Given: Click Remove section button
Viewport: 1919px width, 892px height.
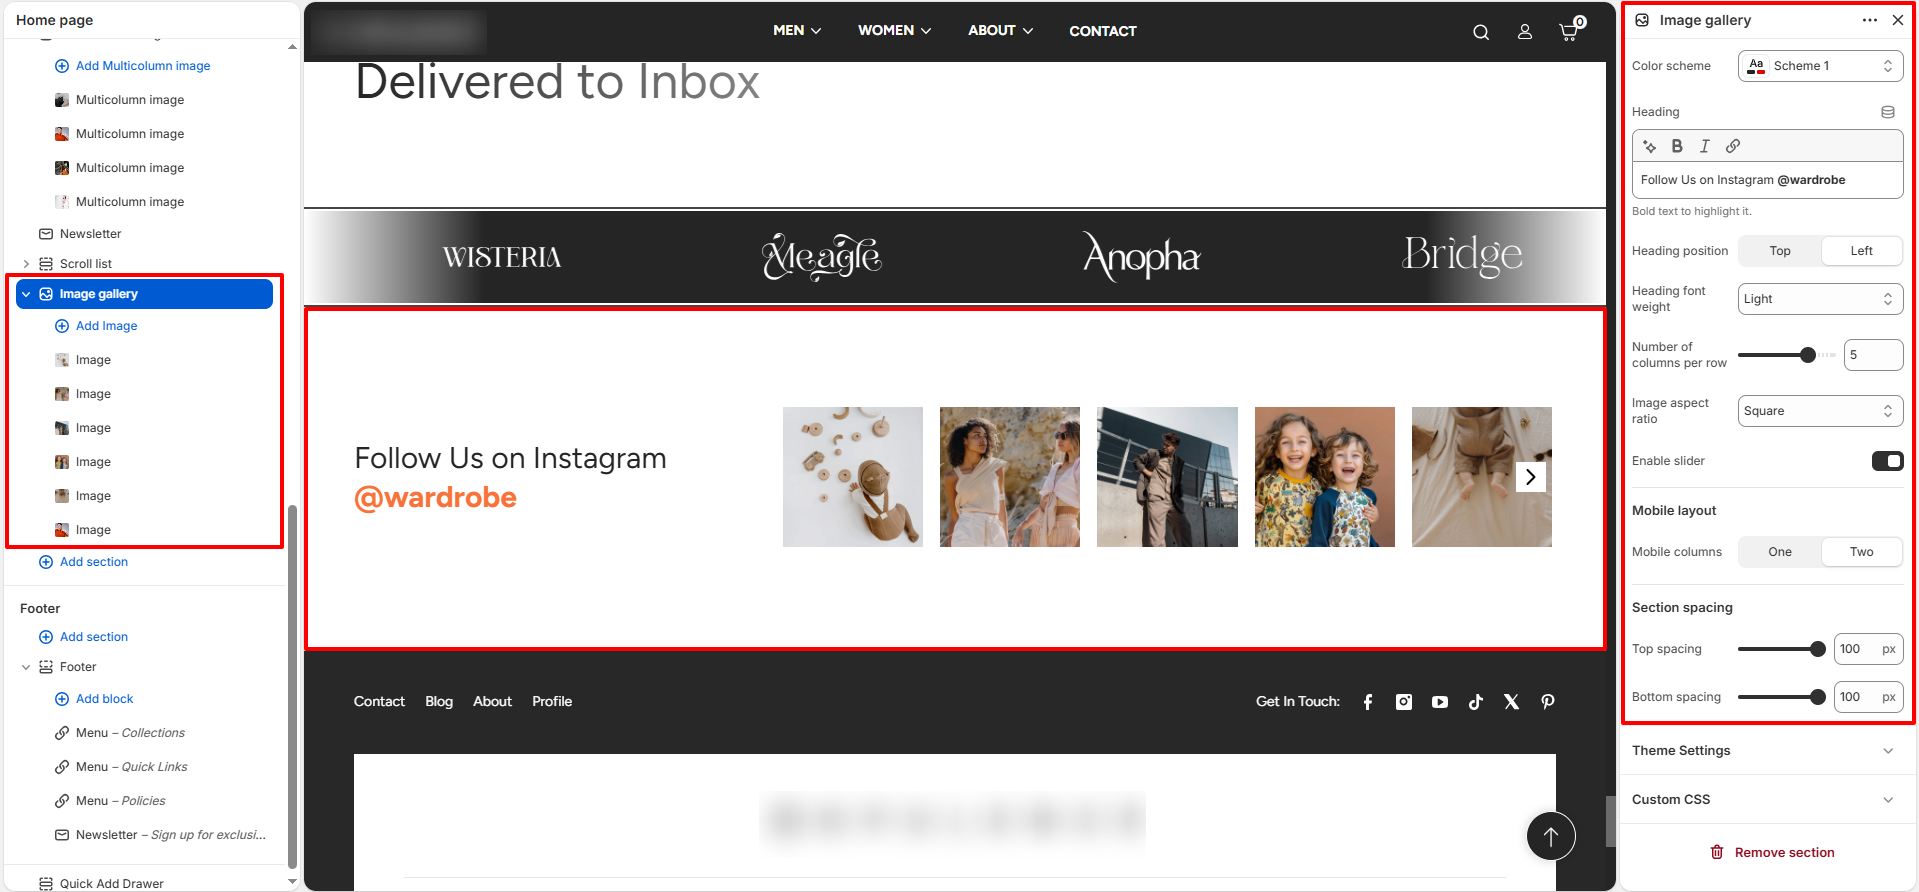Looking at the screenshot, I should click(x=1772, y=852).
